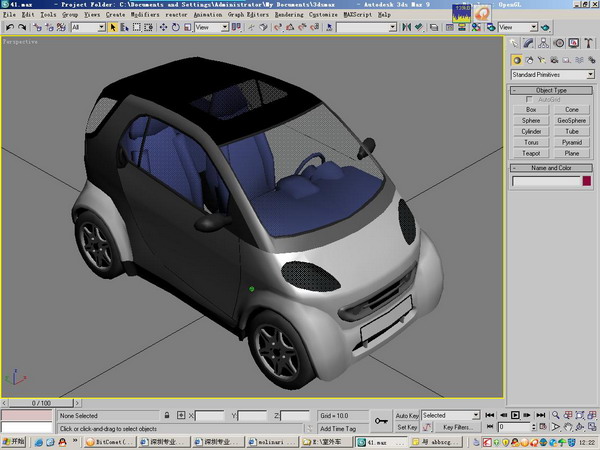The height and width of the screenshot is (450, 600).
Task: Open the Display panel tab
Action: click(x=574, y=44)
